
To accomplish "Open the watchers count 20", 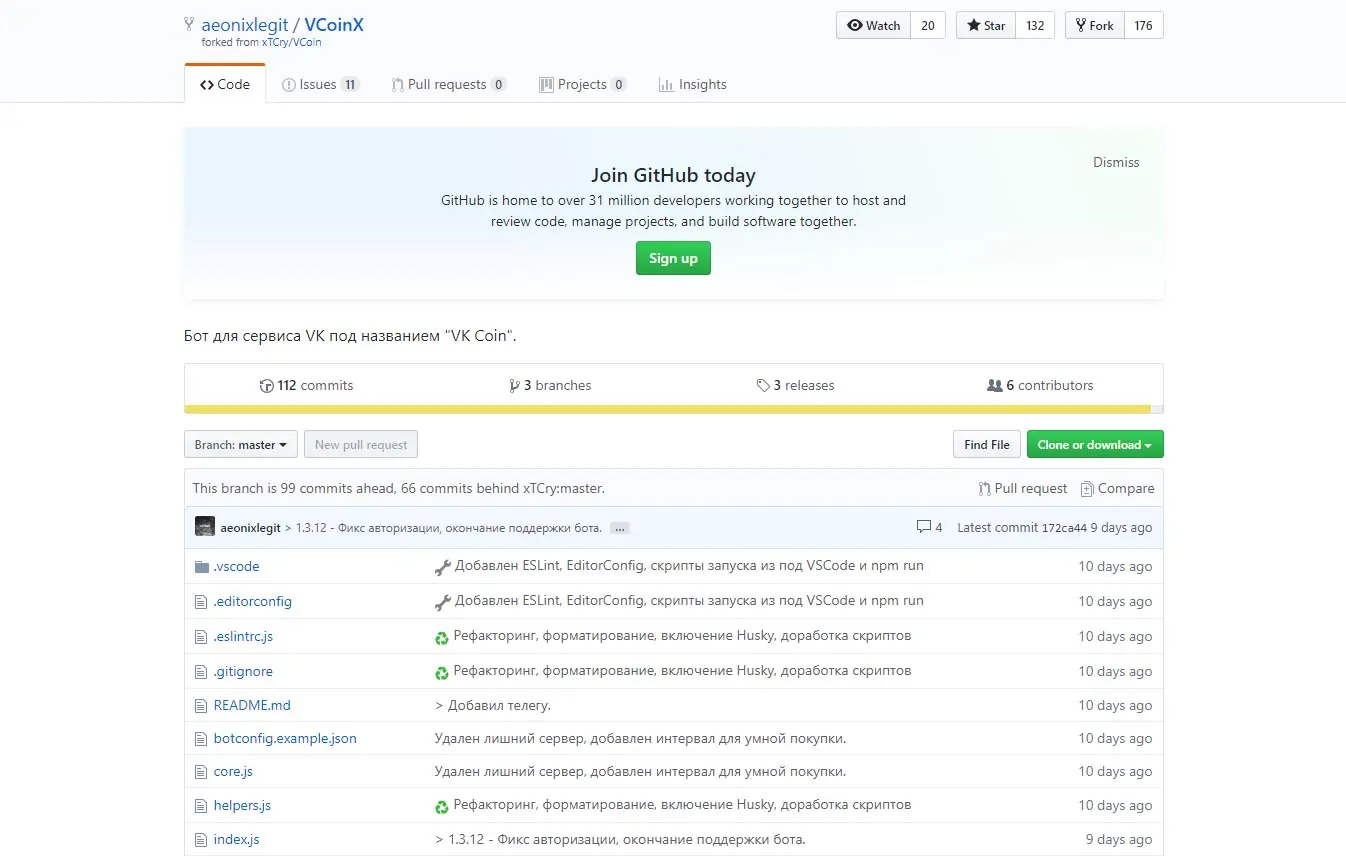I will pos(928,26).
